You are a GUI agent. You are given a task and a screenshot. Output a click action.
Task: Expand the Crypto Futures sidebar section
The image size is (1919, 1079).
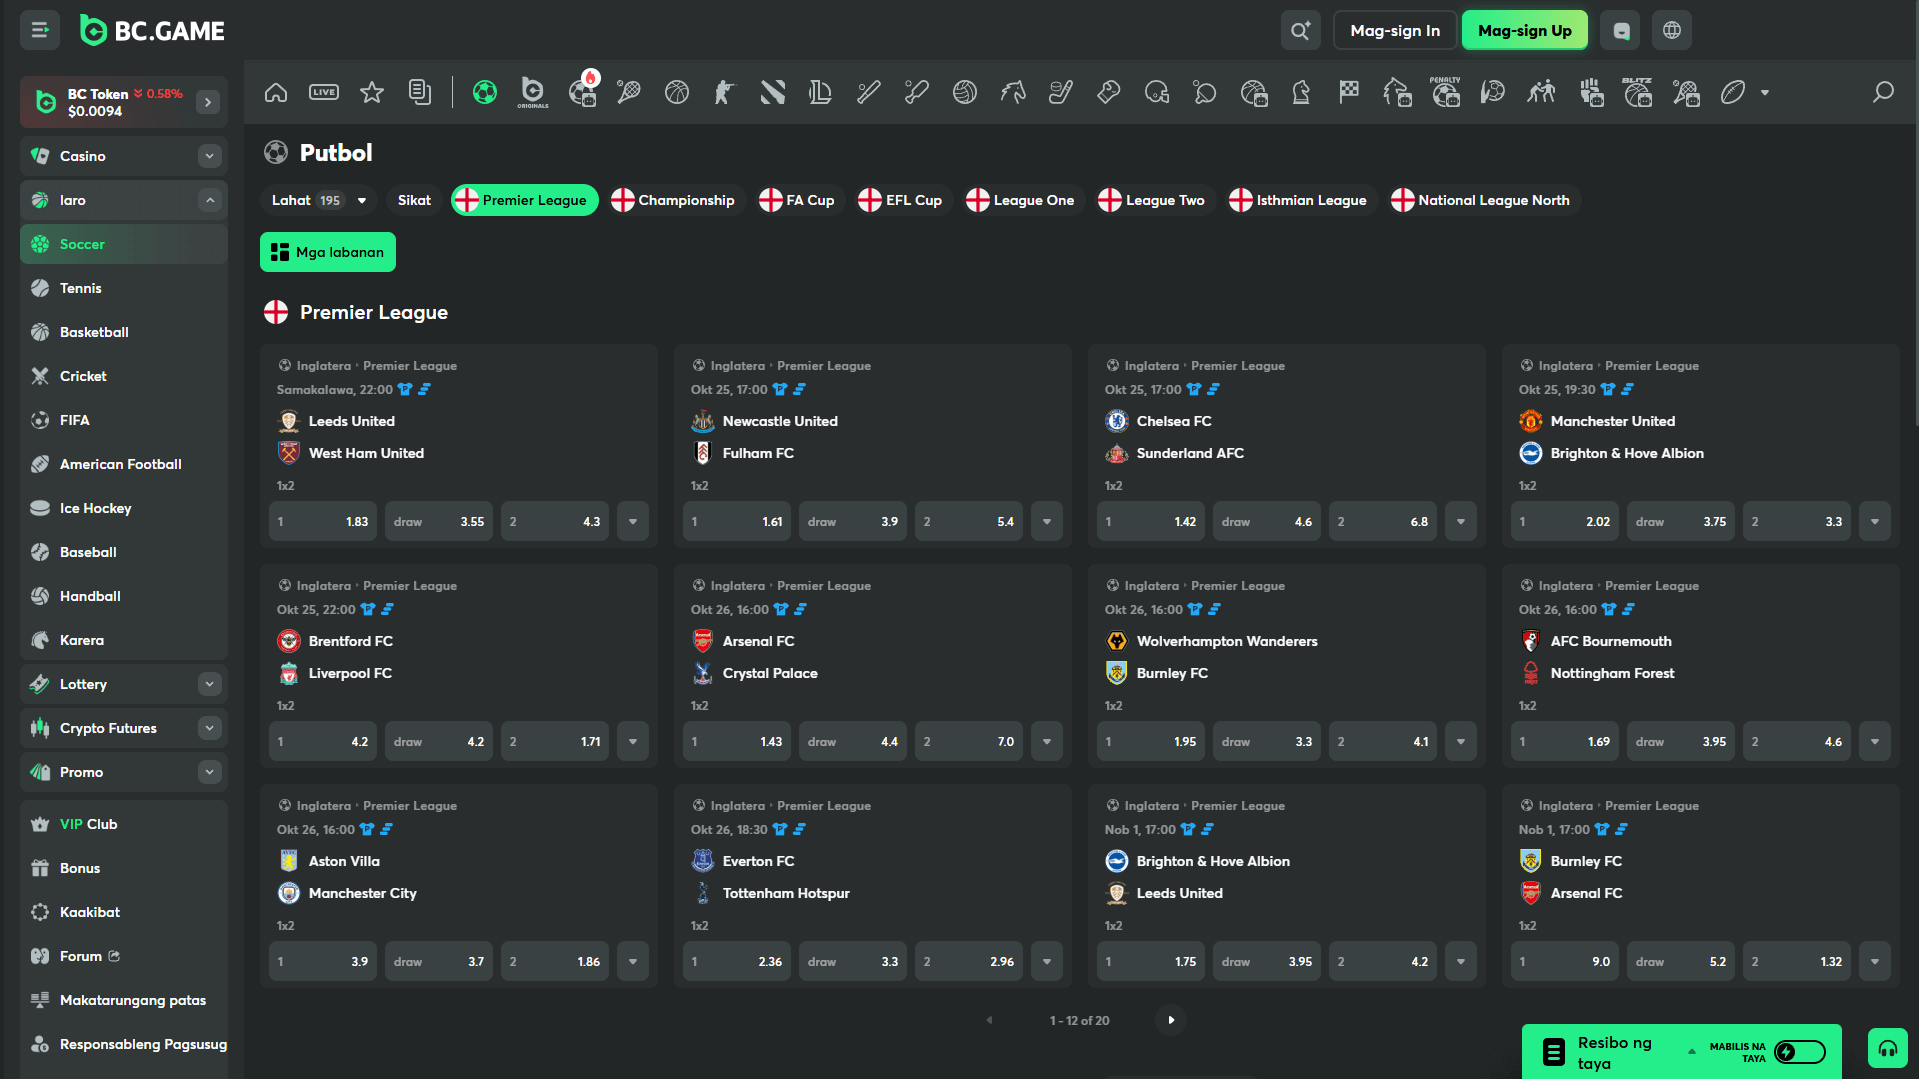209,728
